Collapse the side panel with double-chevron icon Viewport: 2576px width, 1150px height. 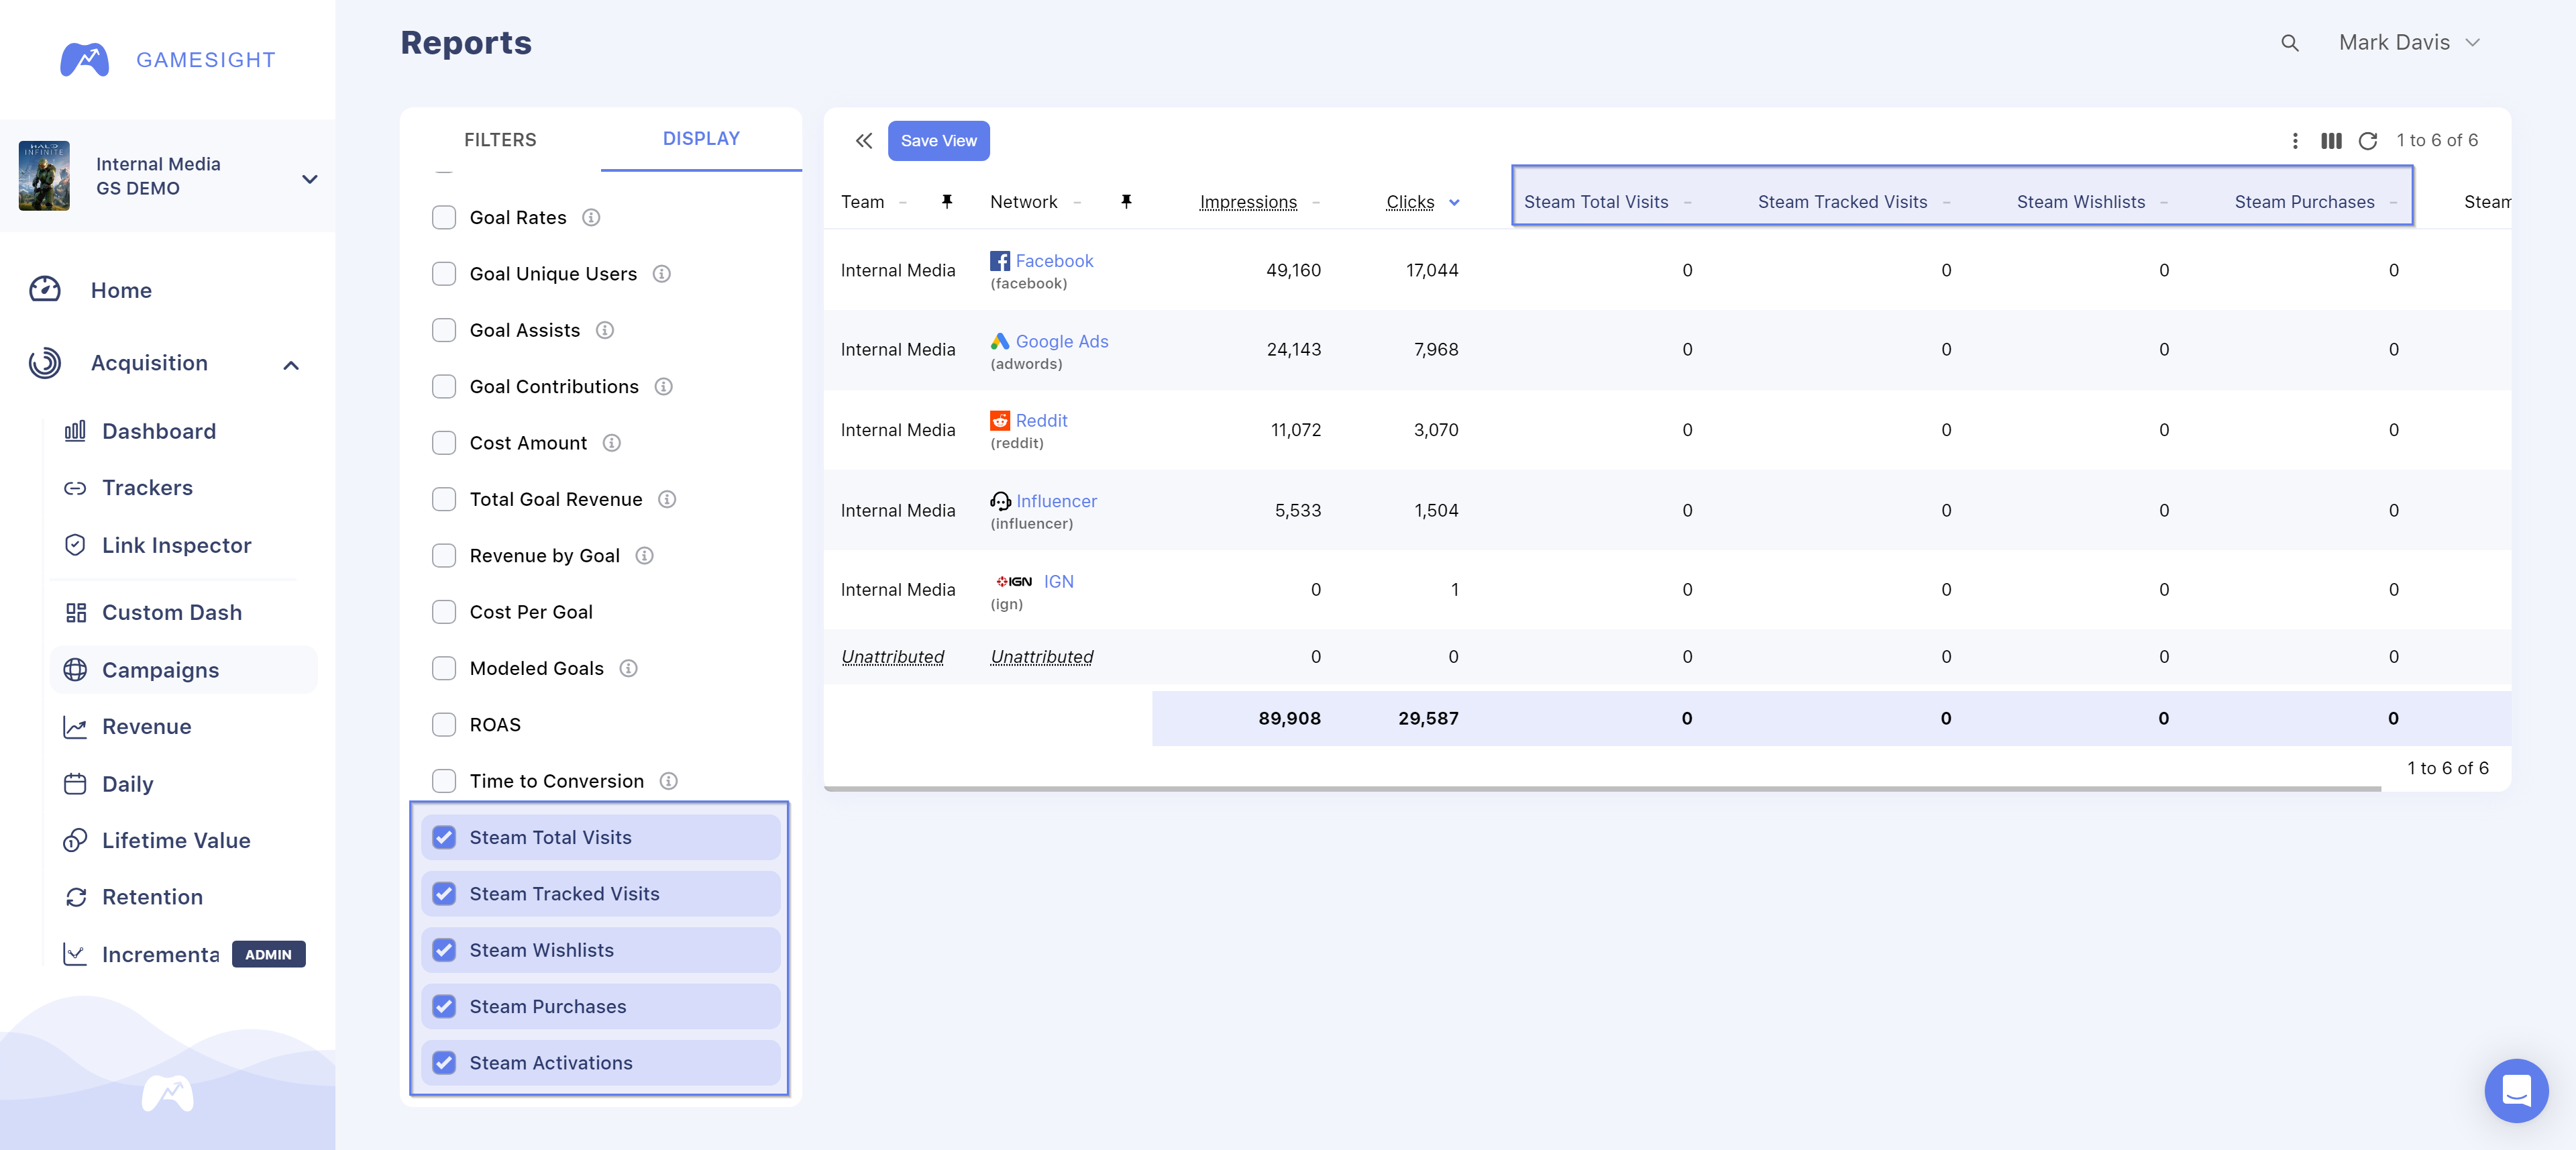point(864,141)
